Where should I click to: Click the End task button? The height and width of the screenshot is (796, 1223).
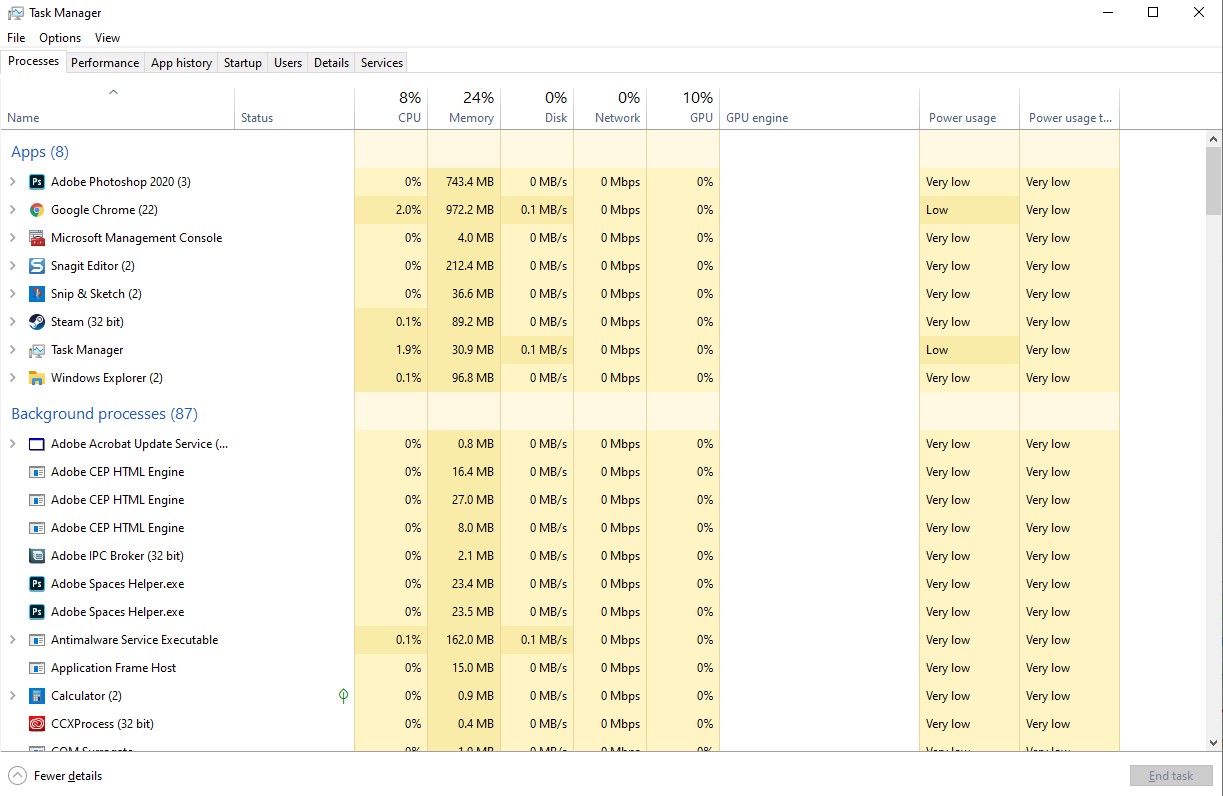1171,776
